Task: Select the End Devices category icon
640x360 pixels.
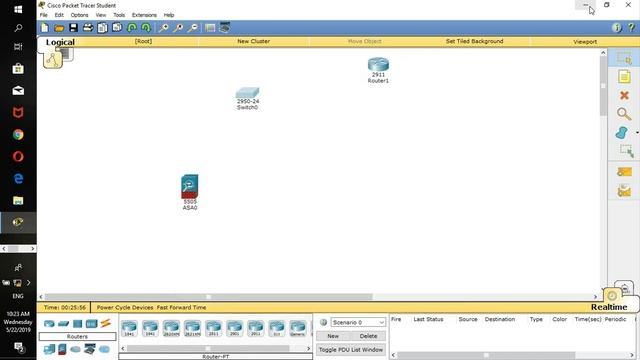Action: (x=49, y=349)
